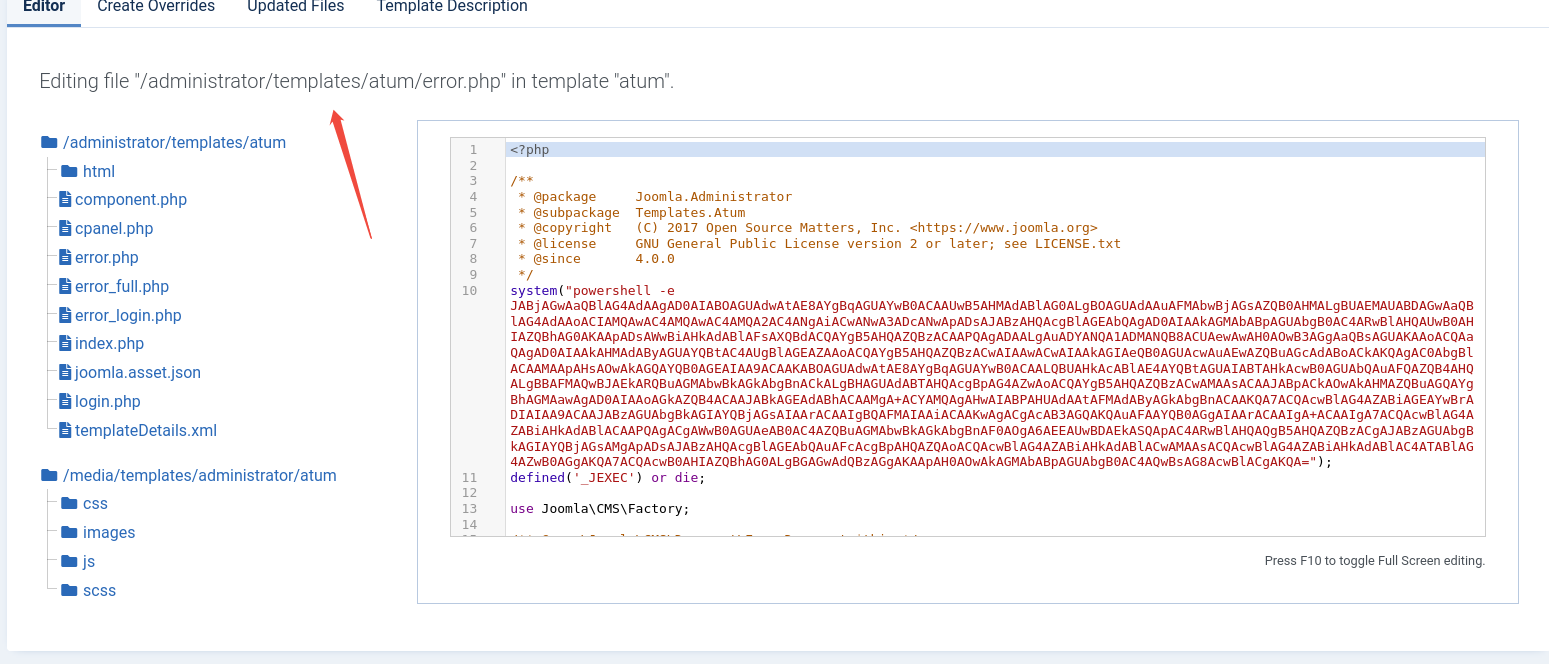The image size is (1549, 664).
Task: Click the html folder icon
Action: [x=69, y=172]
